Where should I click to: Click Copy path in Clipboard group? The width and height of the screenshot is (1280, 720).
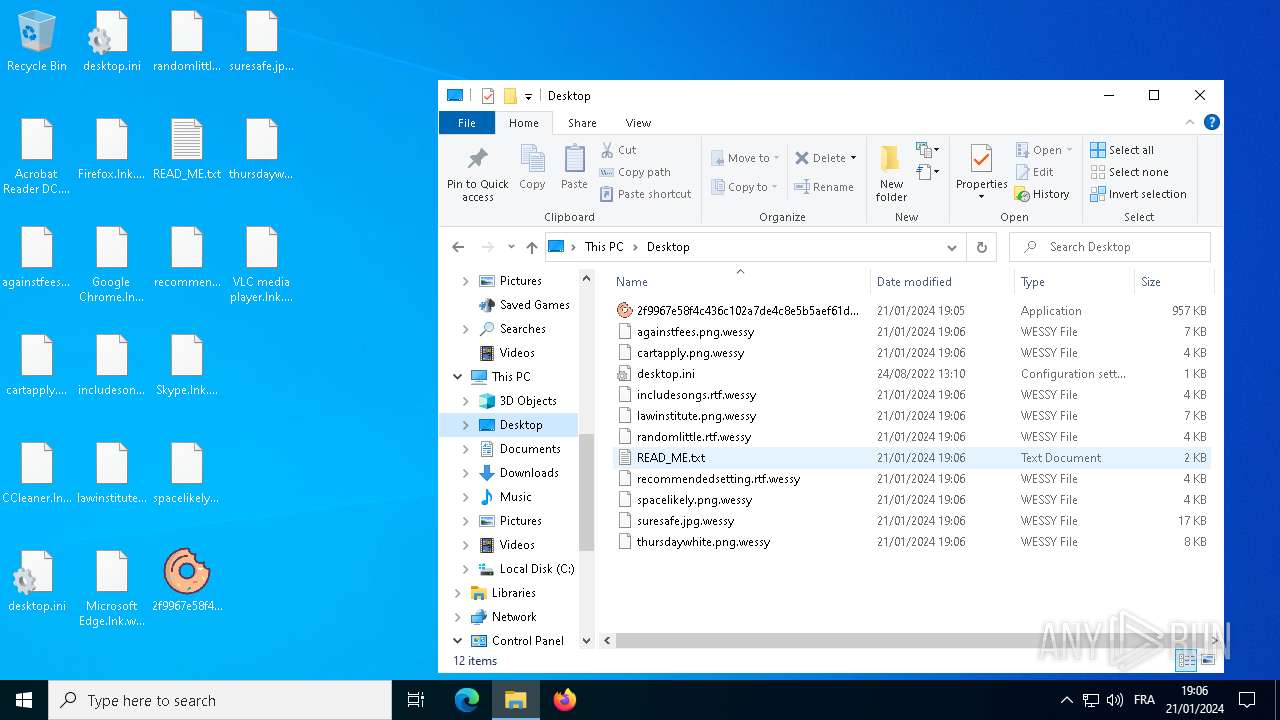[635, 172]
